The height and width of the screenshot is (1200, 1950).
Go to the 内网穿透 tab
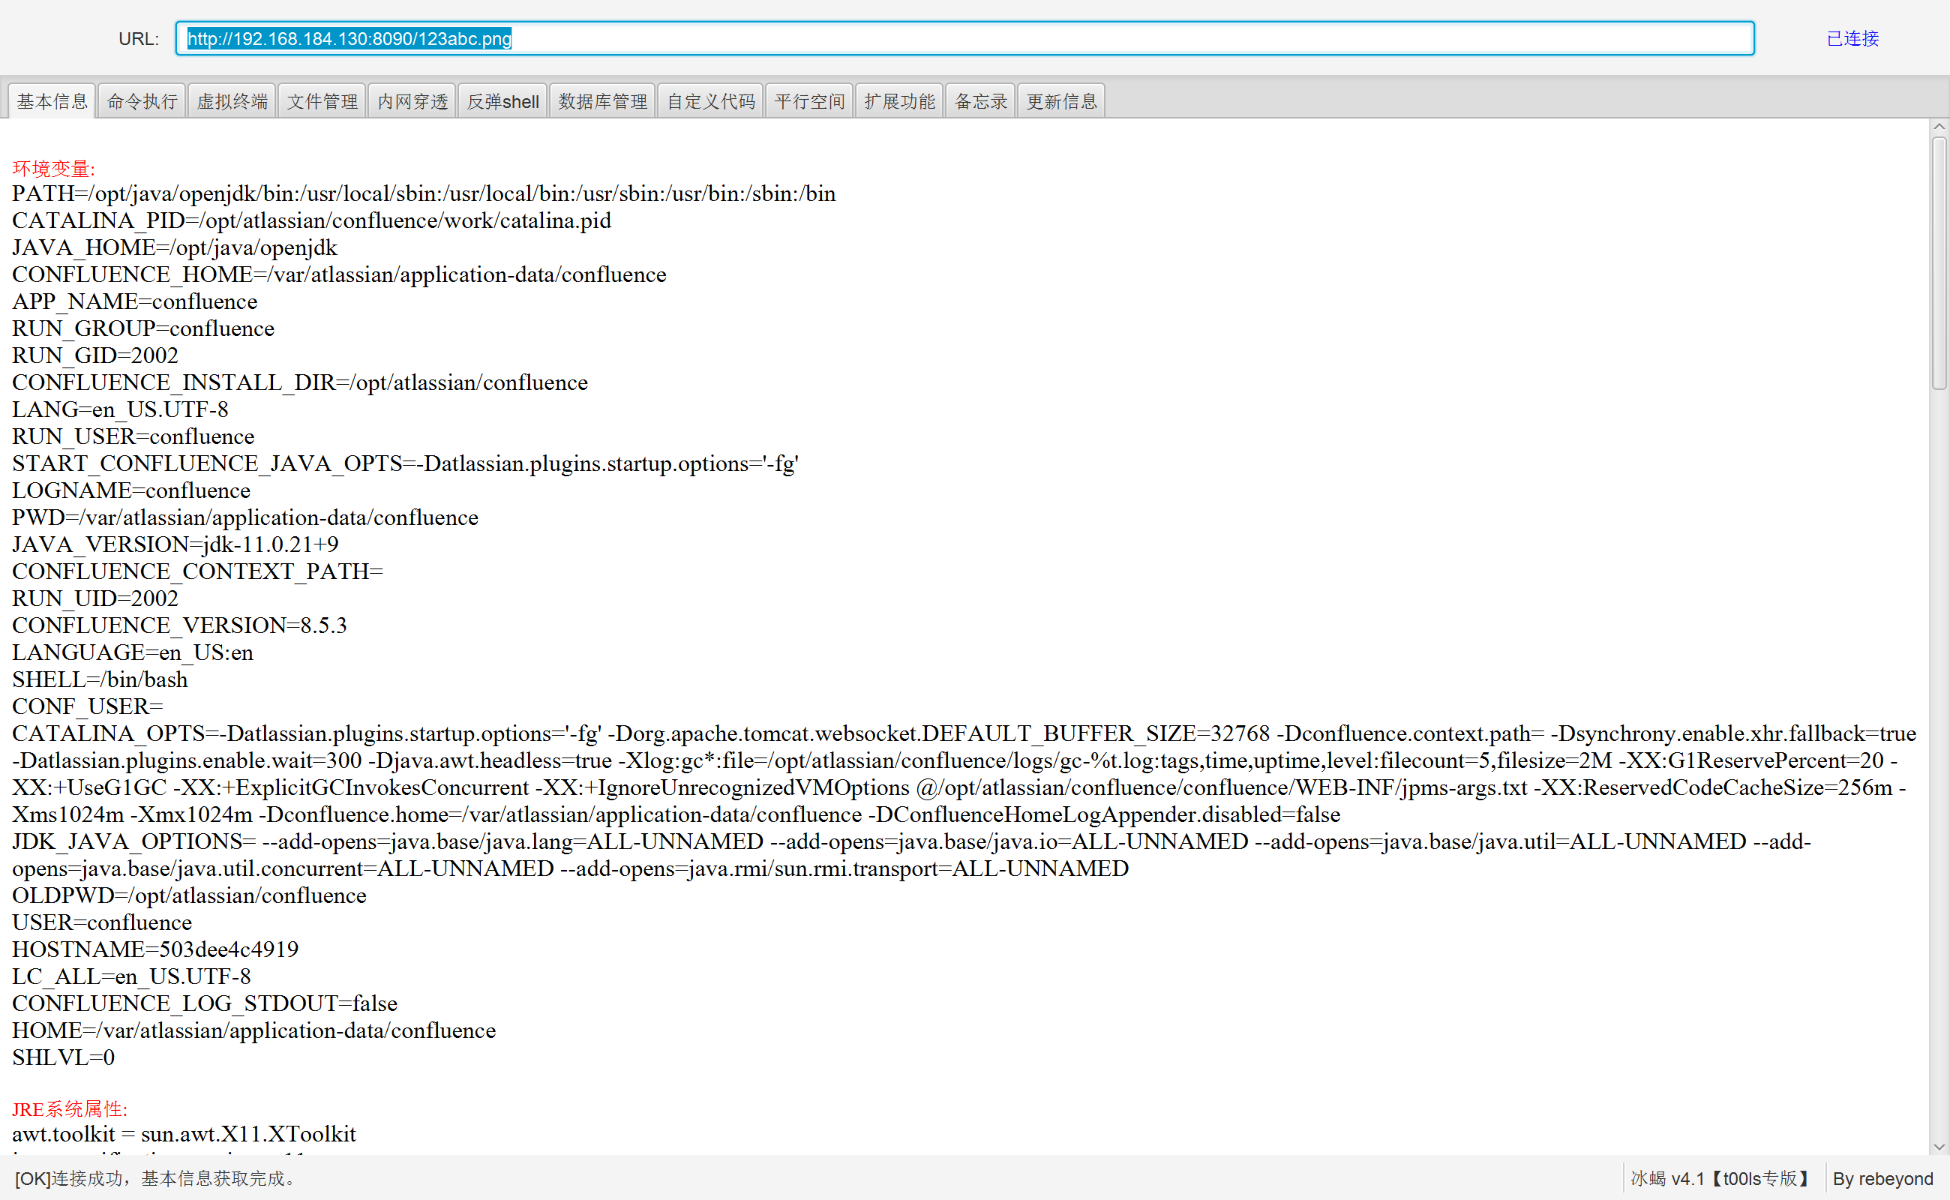click(412, 101)
